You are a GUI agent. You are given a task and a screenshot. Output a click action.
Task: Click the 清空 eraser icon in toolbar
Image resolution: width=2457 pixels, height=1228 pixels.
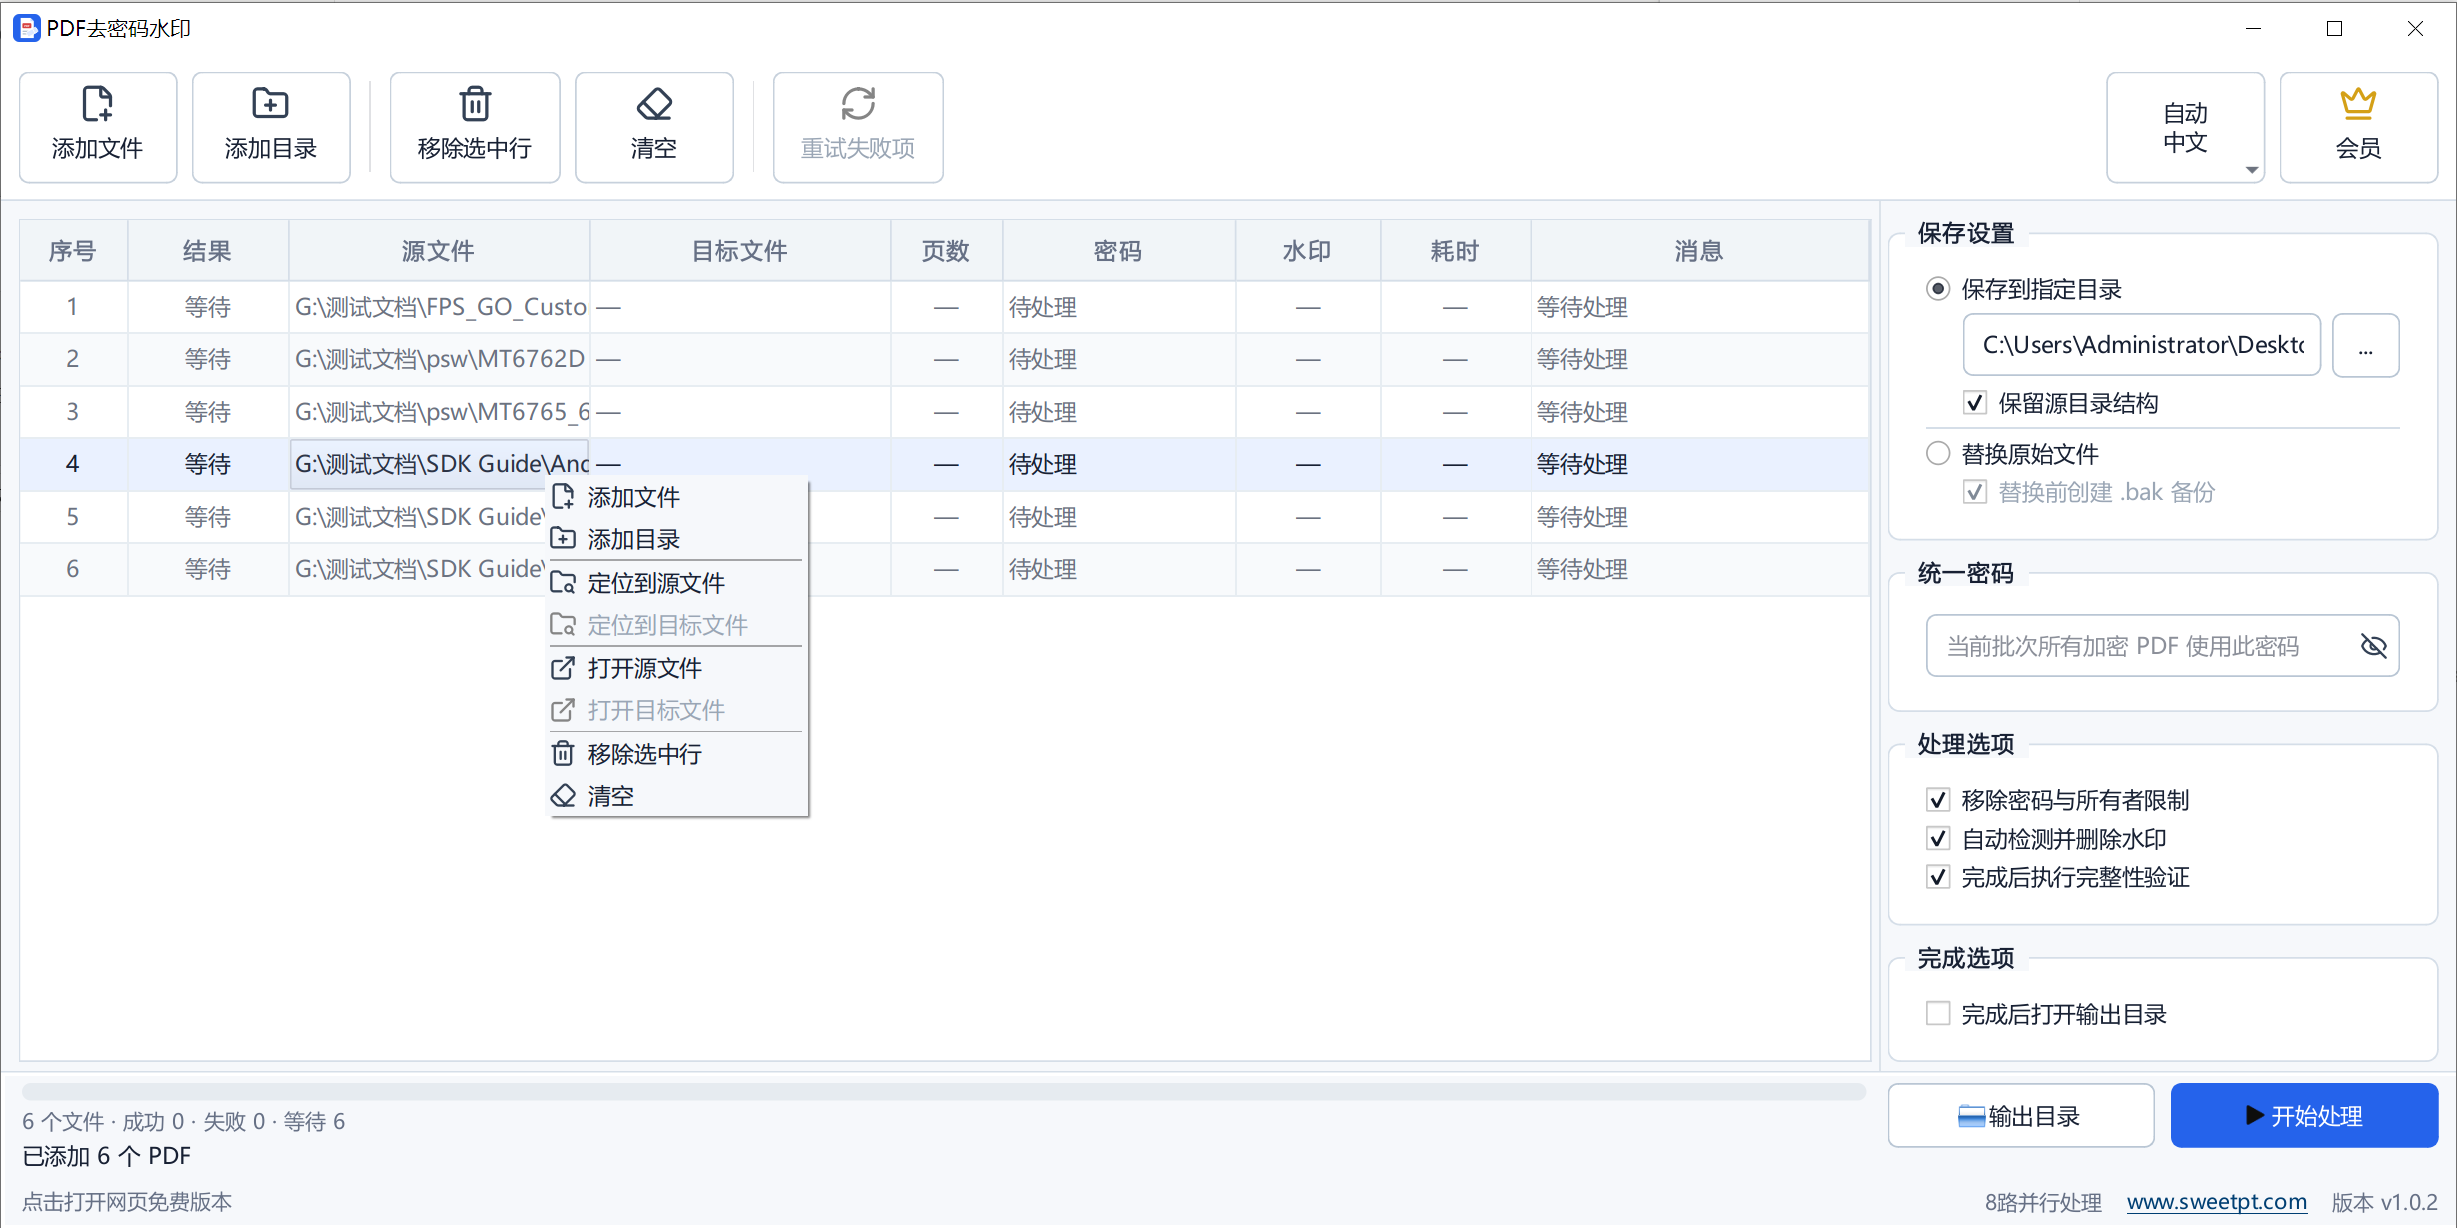pos(654,104)
